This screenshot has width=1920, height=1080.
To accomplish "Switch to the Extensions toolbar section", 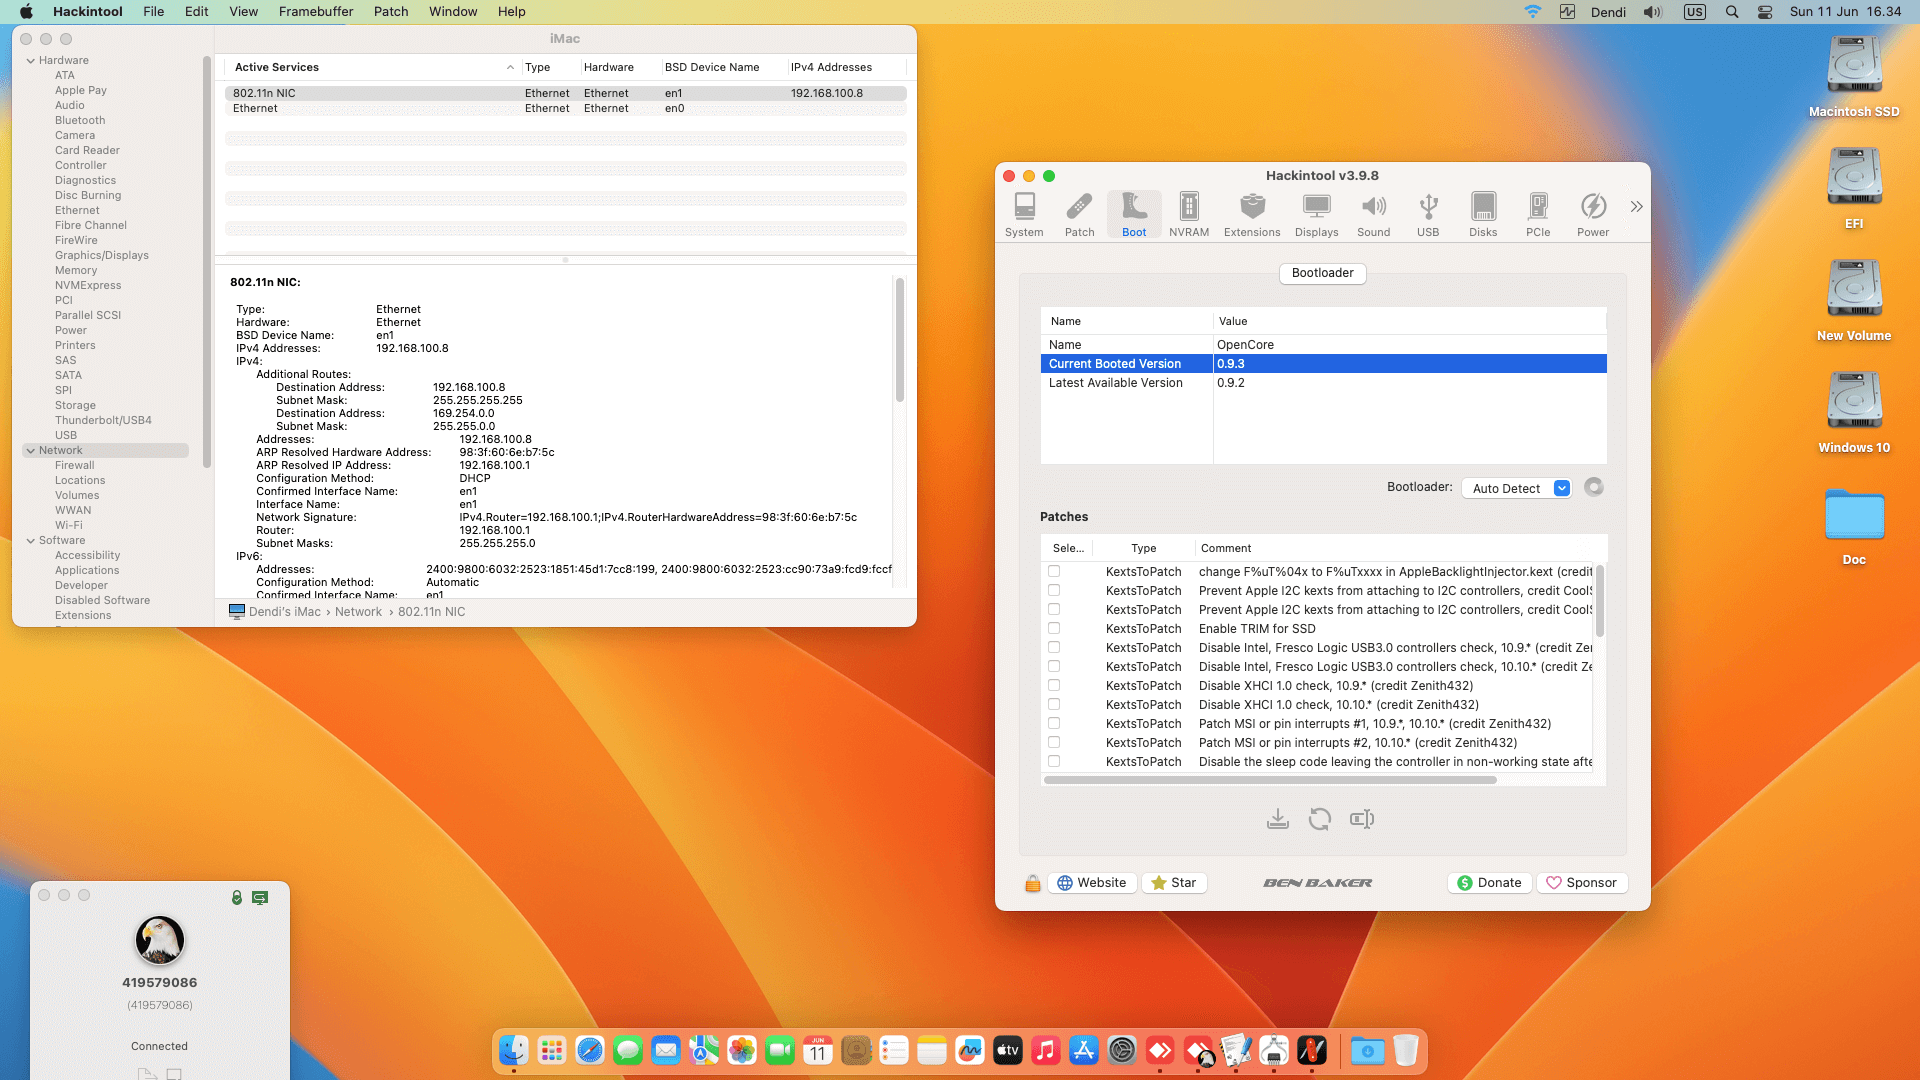I will pyautogui.click(x=1252, y=214).
